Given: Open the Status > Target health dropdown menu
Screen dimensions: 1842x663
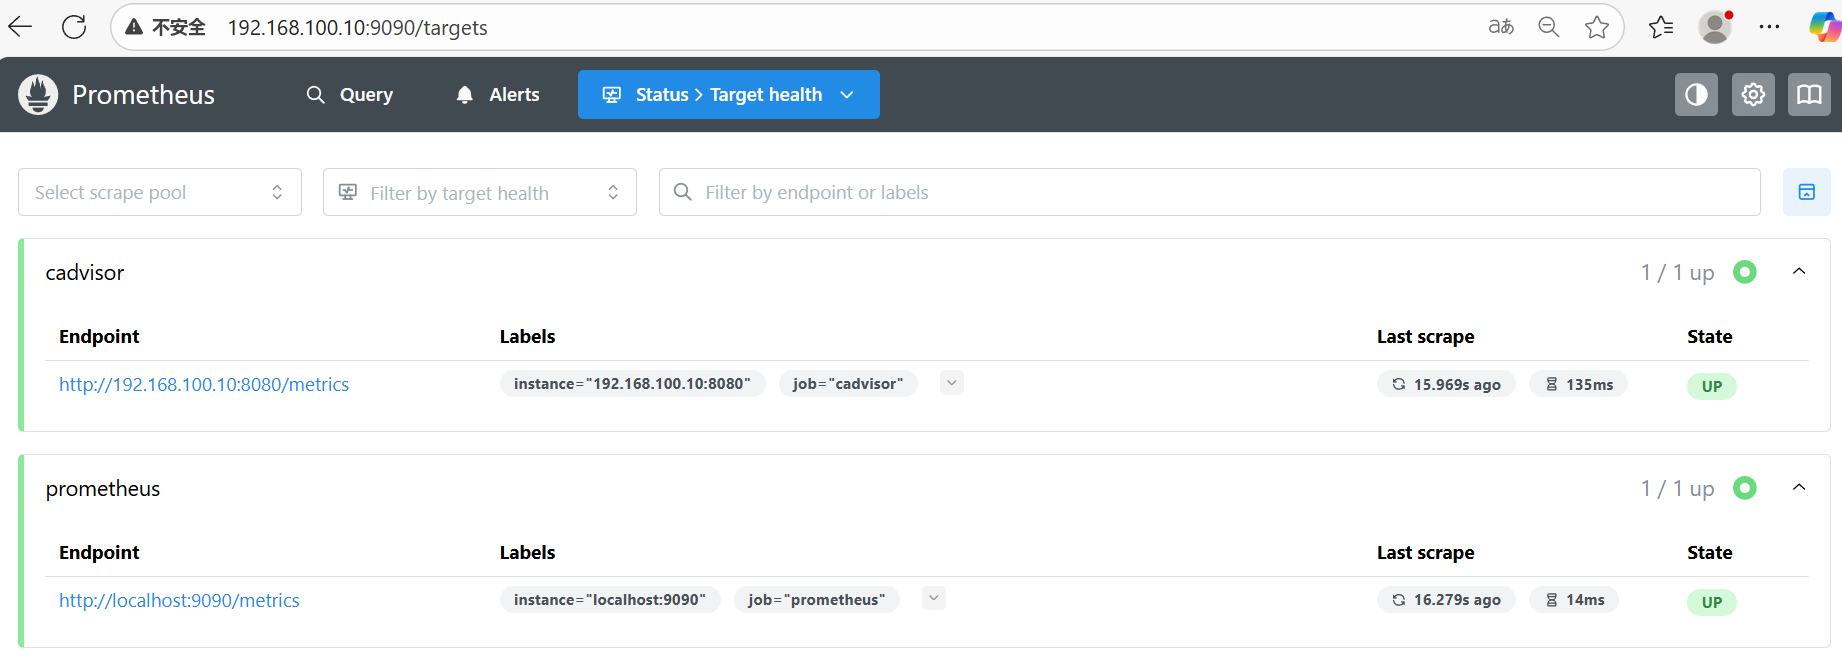Looking at the screenshot, I should [729, 95].
